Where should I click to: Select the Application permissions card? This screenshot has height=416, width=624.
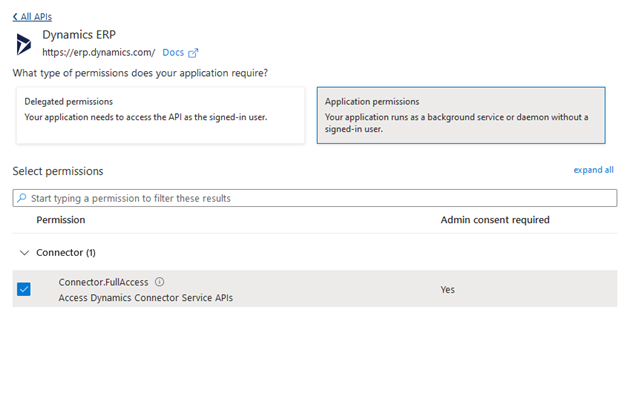click(x=461, y=115)
